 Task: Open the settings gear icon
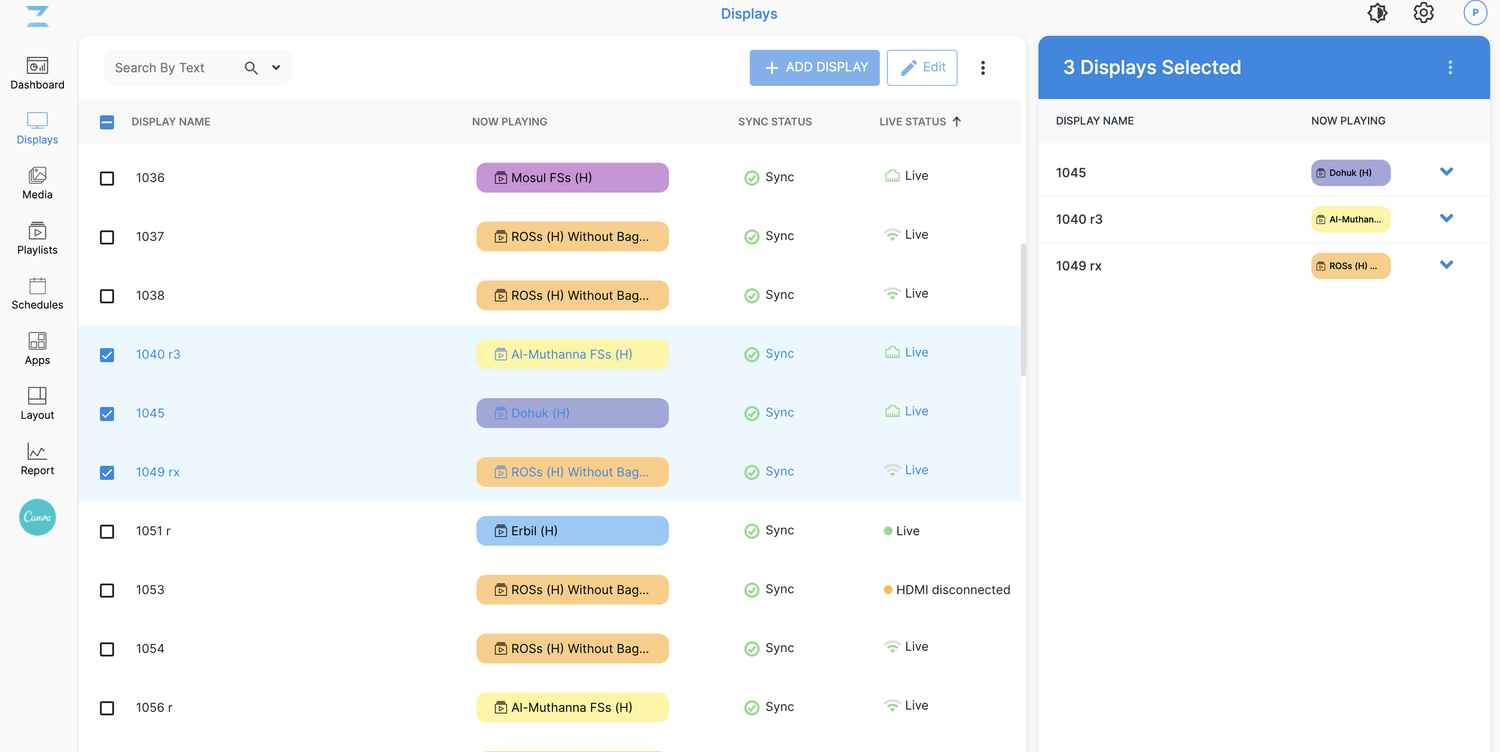tap(1423, 13)
